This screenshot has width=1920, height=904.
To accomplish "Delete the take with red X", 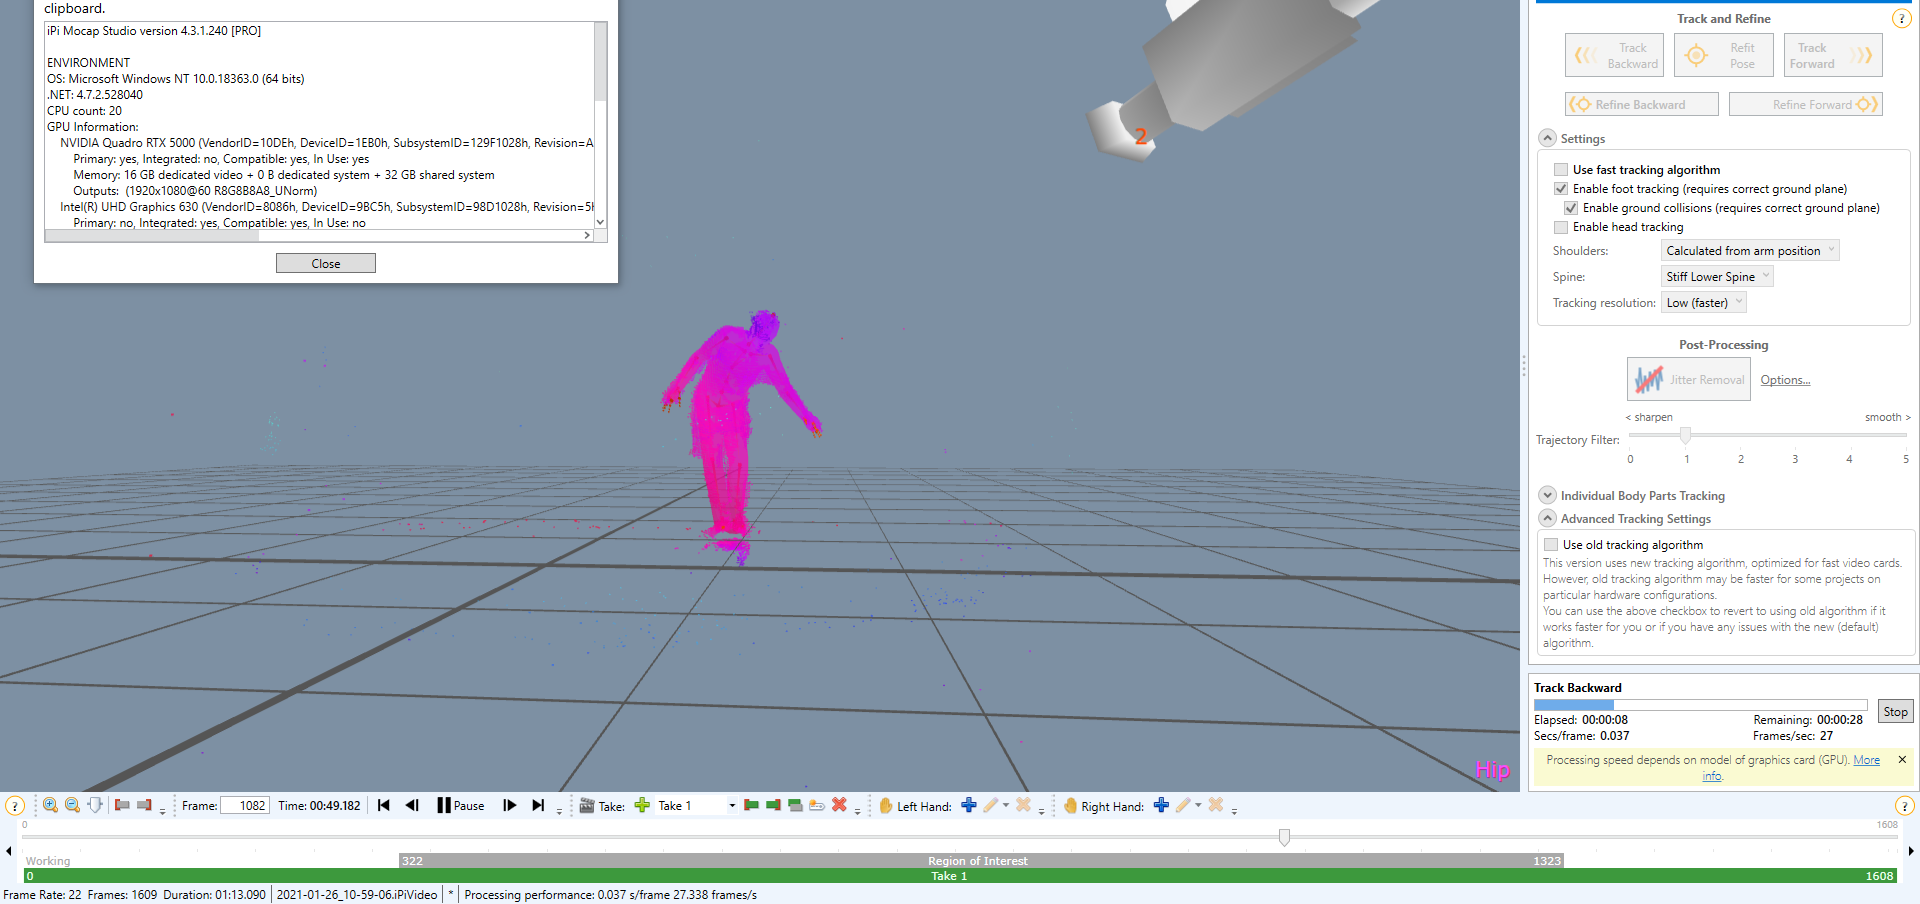I will point(839,805).
